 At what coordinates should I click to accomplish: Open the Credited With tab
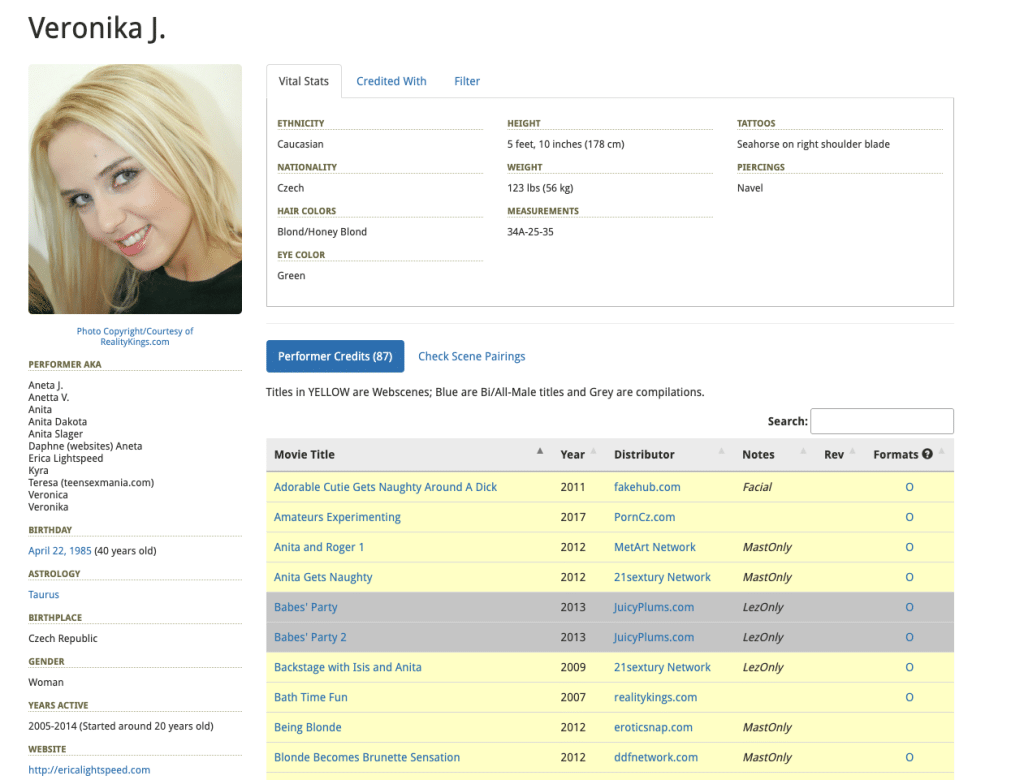391,81
